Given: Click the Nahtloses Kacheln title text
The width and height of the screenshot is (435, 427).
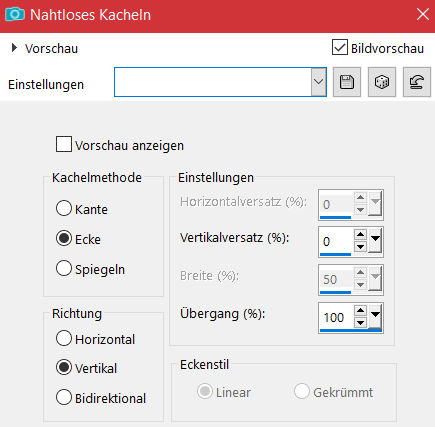Looking at the screenshot, I should pos(90,15).
